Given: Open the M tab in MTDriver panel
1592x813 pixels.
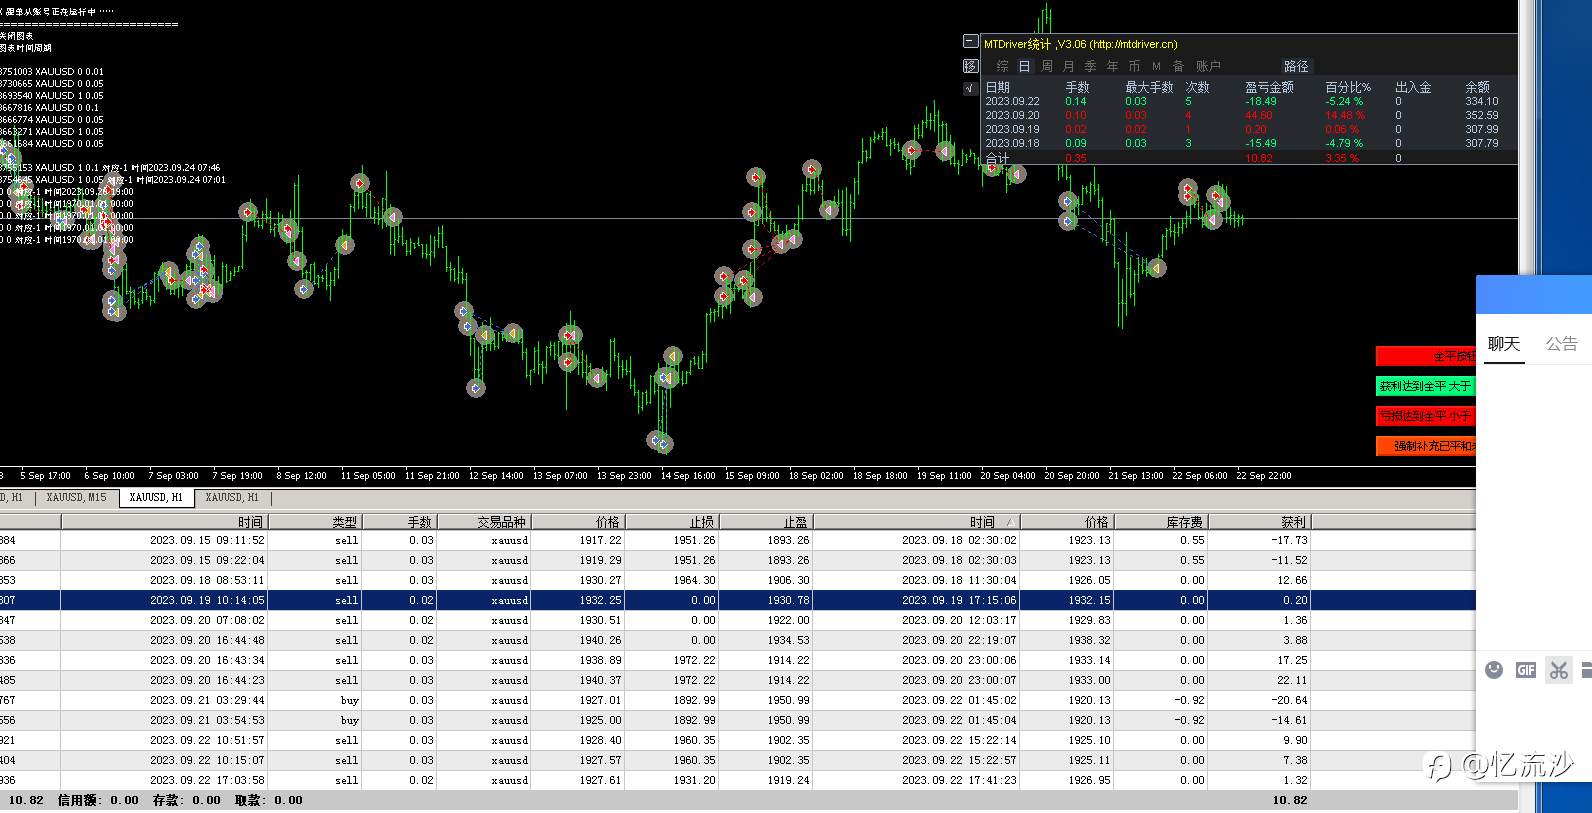Looking at the screenshot, I should (x=1157, y=66).
